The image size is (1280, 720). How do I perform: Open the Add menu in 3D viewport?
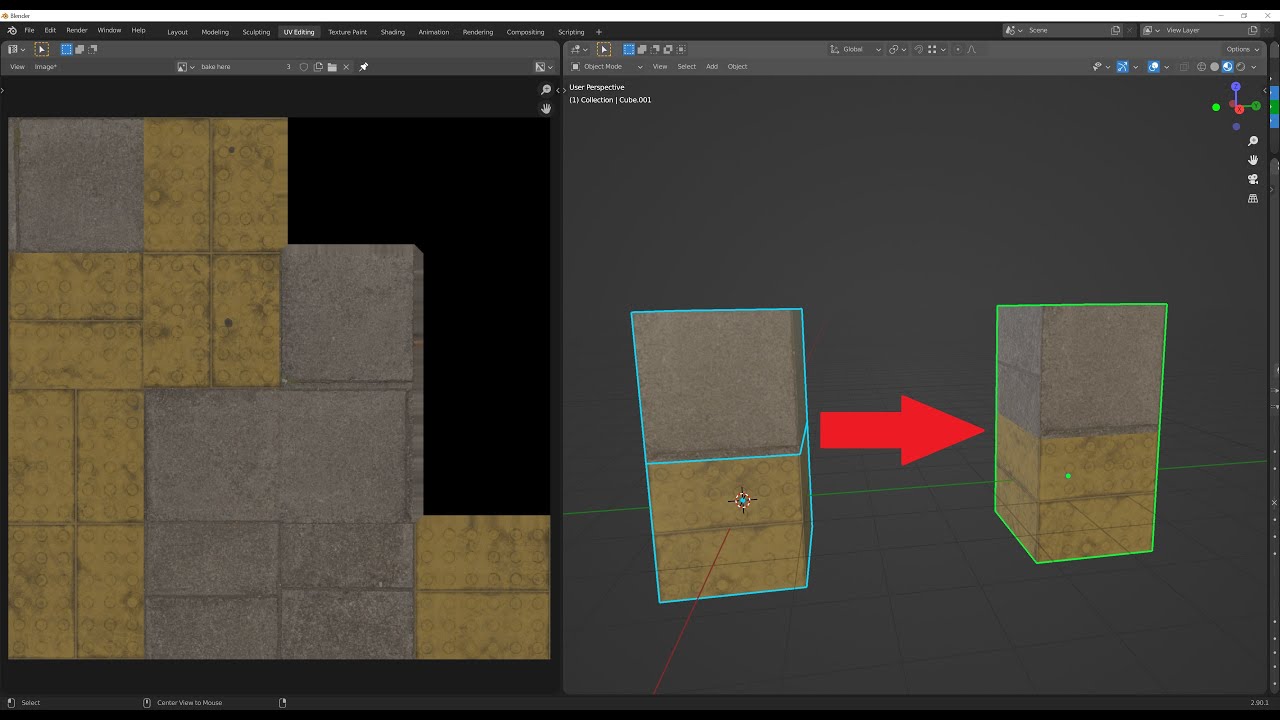(712, 67)
